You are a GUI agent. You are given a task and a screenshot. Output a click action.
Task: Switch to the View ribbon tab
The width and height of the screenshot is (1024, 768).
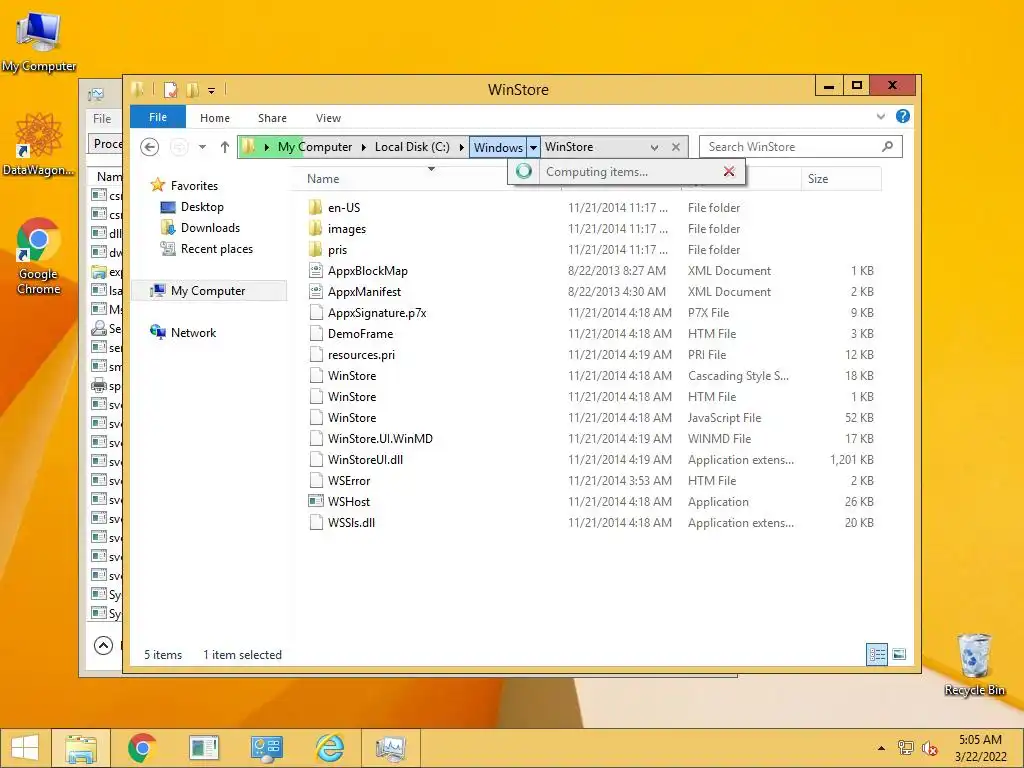pyautogui.click(x=328, y=118)
